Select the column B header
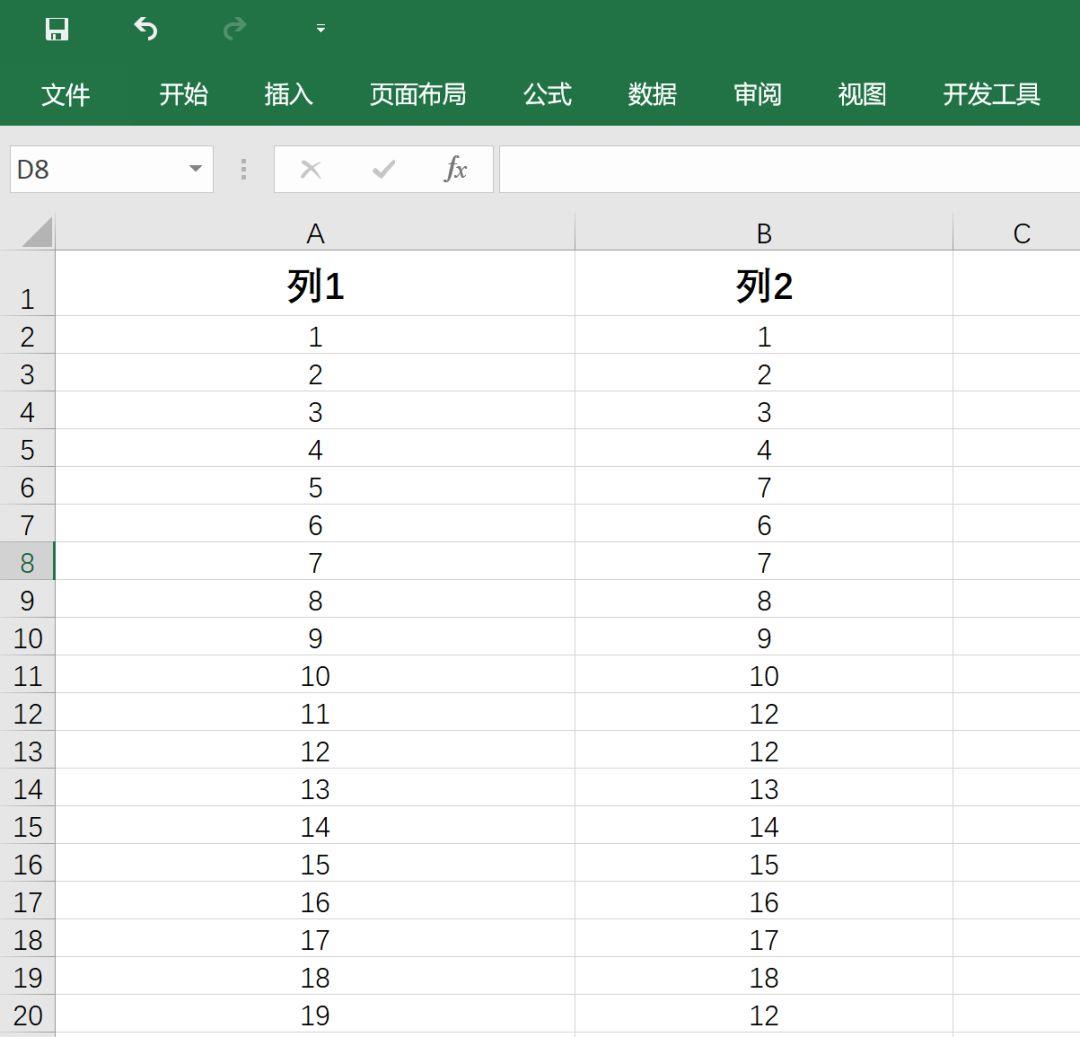This screenshot has width=1080, height=1037. (764, 233)
